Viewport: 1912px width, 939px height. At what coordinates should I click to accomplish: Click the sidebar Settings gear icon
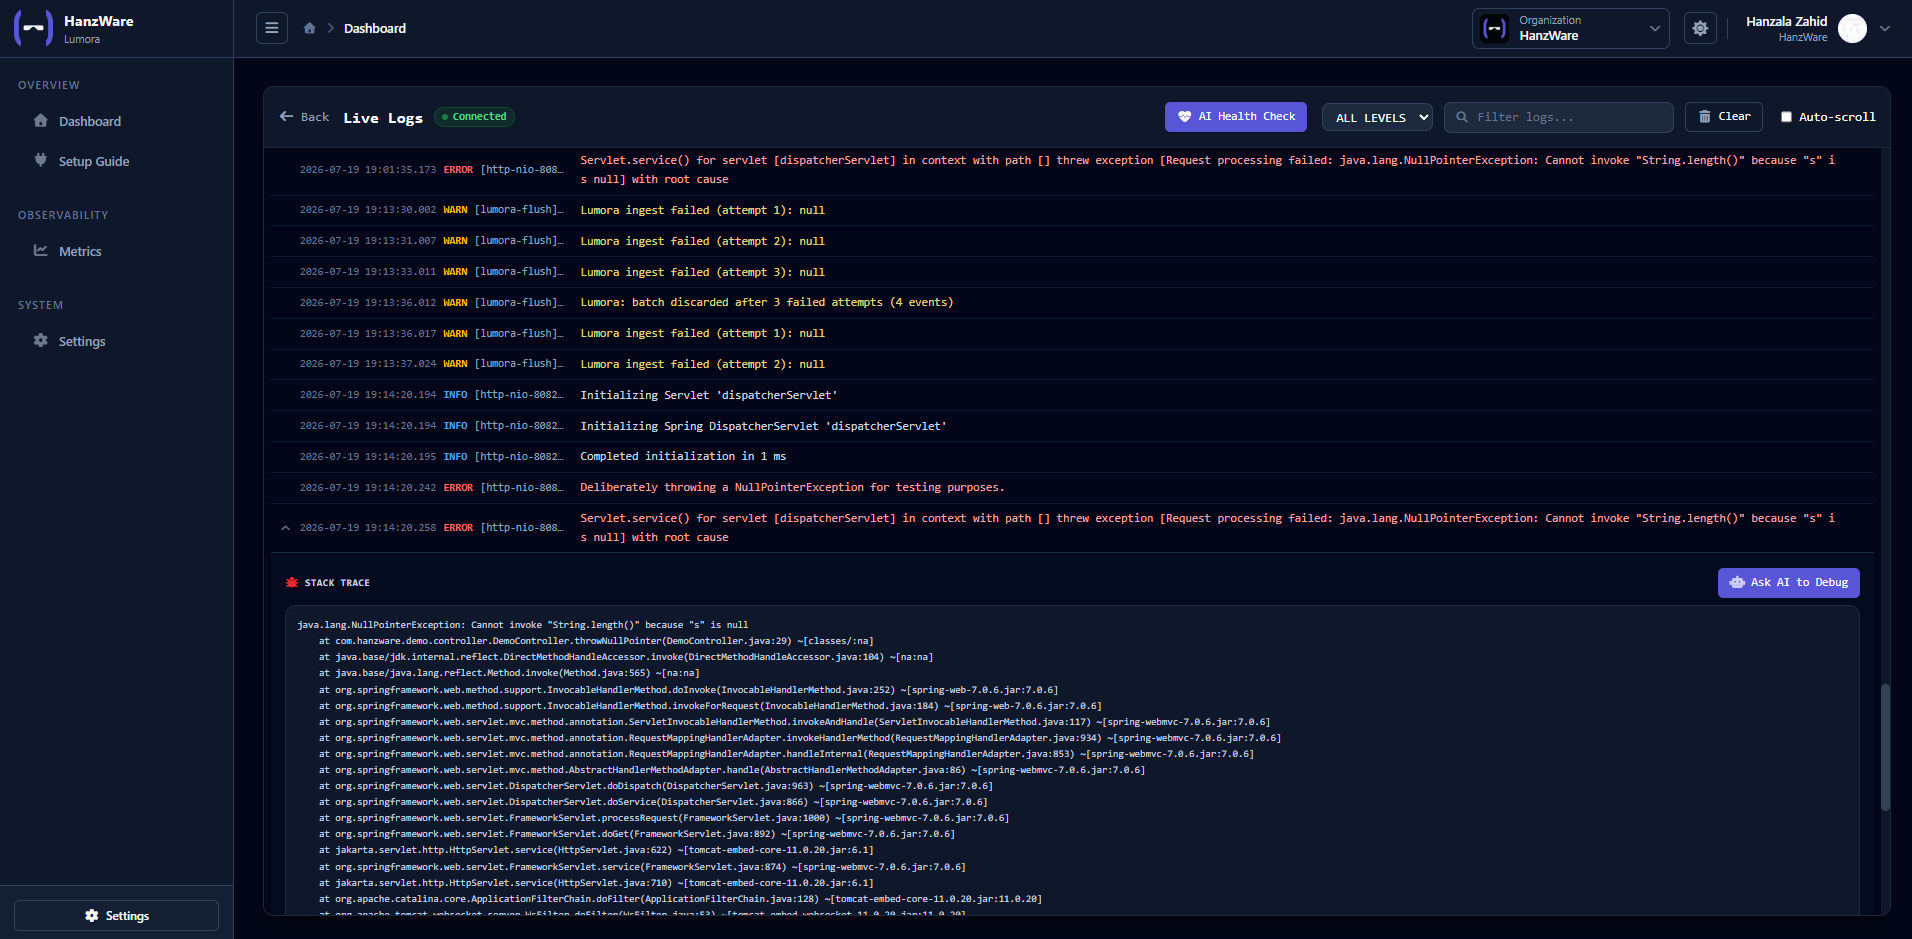tap(41, 340)
